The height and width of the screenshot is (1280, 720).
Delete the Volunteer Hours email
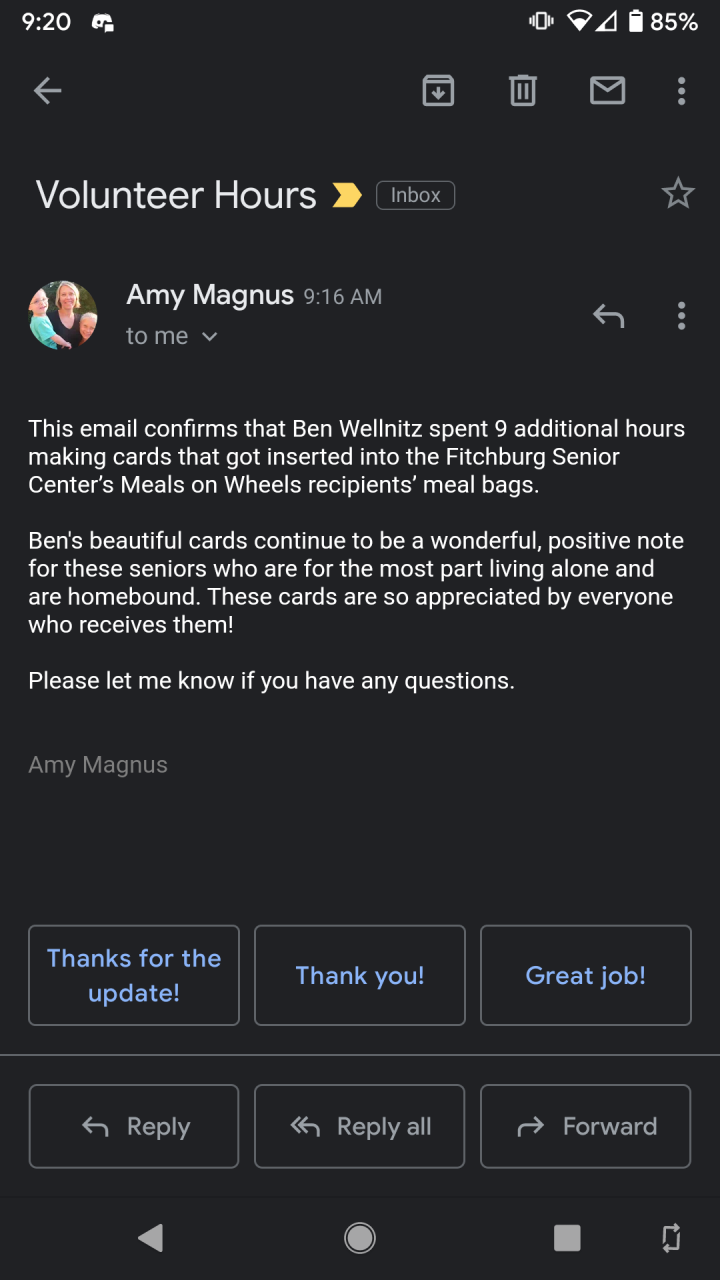click(x=522, y=91)
